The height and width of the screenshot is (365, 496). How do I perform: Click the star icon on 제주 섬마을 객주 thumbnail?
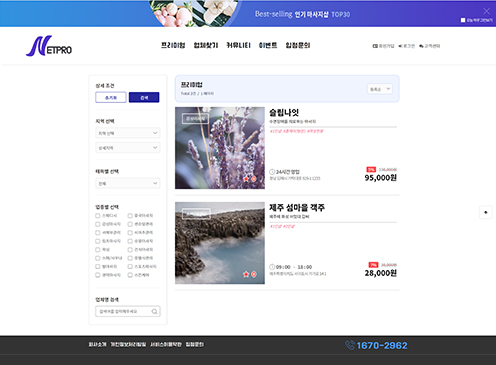tap(246, 274)
